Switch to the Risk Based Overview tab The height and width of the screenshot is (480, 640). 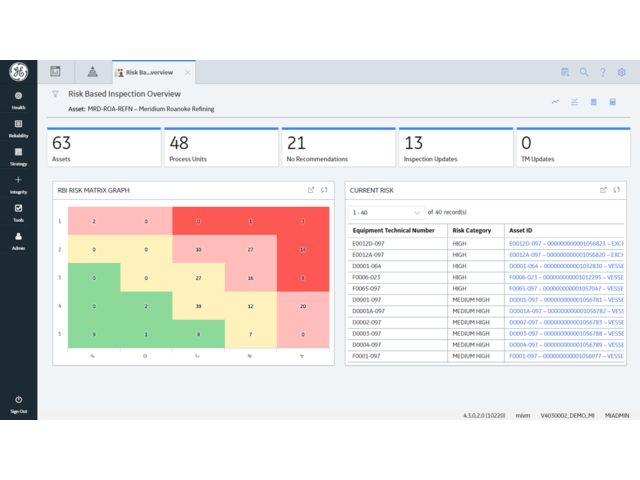[x=150, y=72]
